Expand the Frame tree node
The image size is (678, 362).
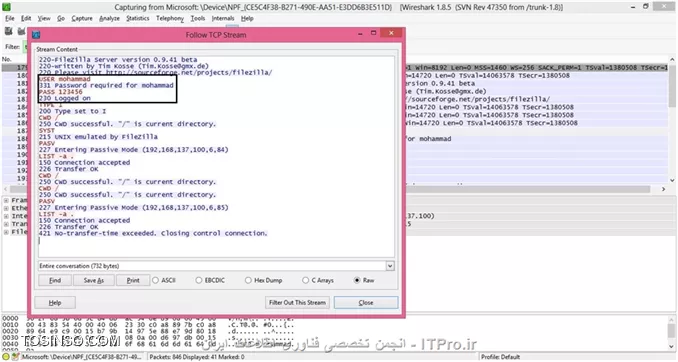pos(6,200)
